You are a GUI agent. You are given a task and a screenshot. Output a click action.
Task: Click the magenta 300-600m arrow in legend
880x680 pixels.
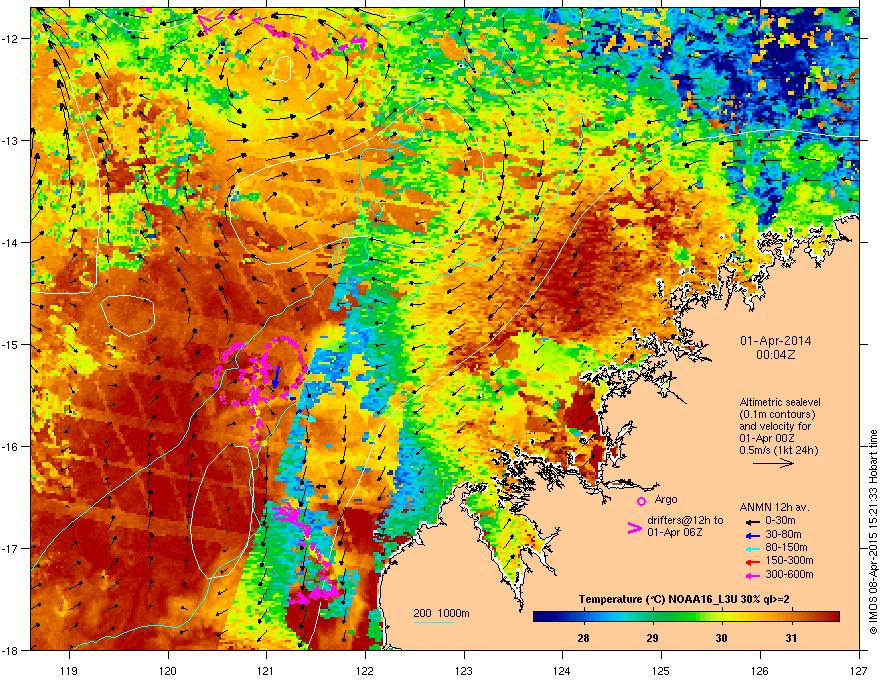tap(752, 575)
